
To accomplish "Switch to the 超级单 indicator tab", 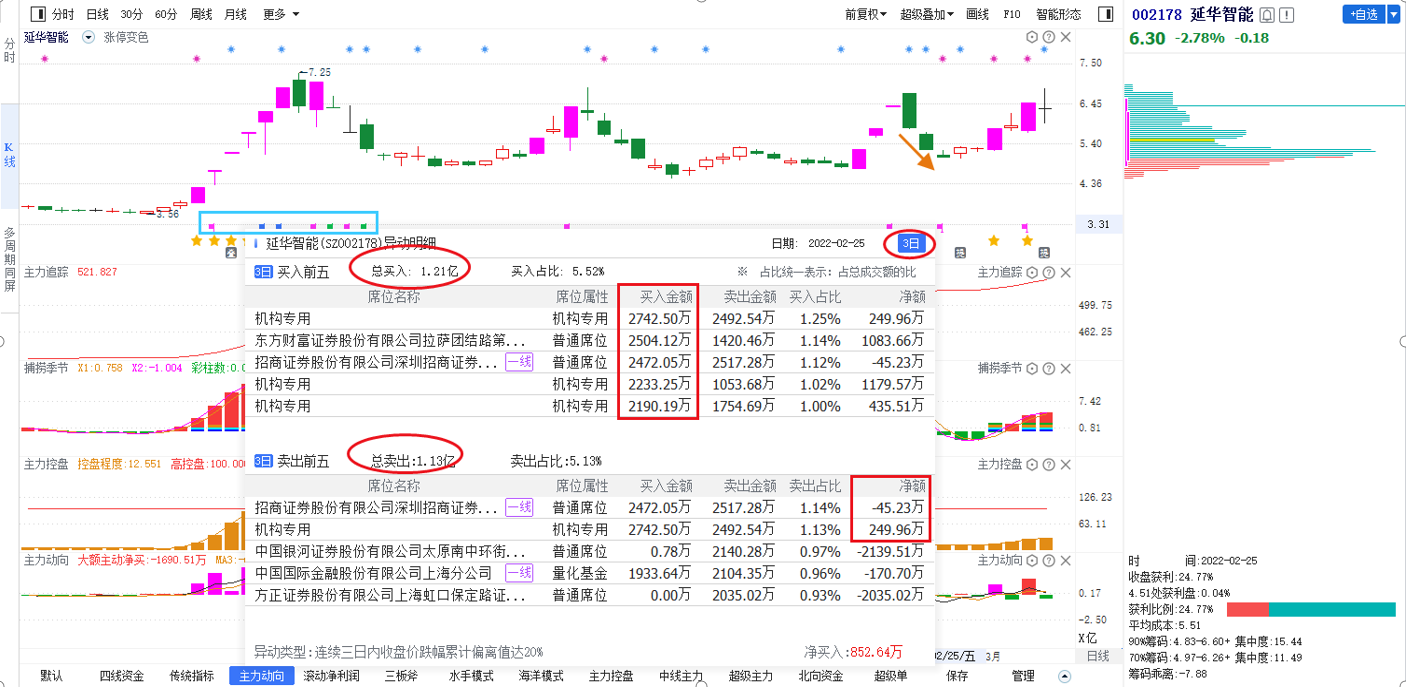I will [891, 676].
